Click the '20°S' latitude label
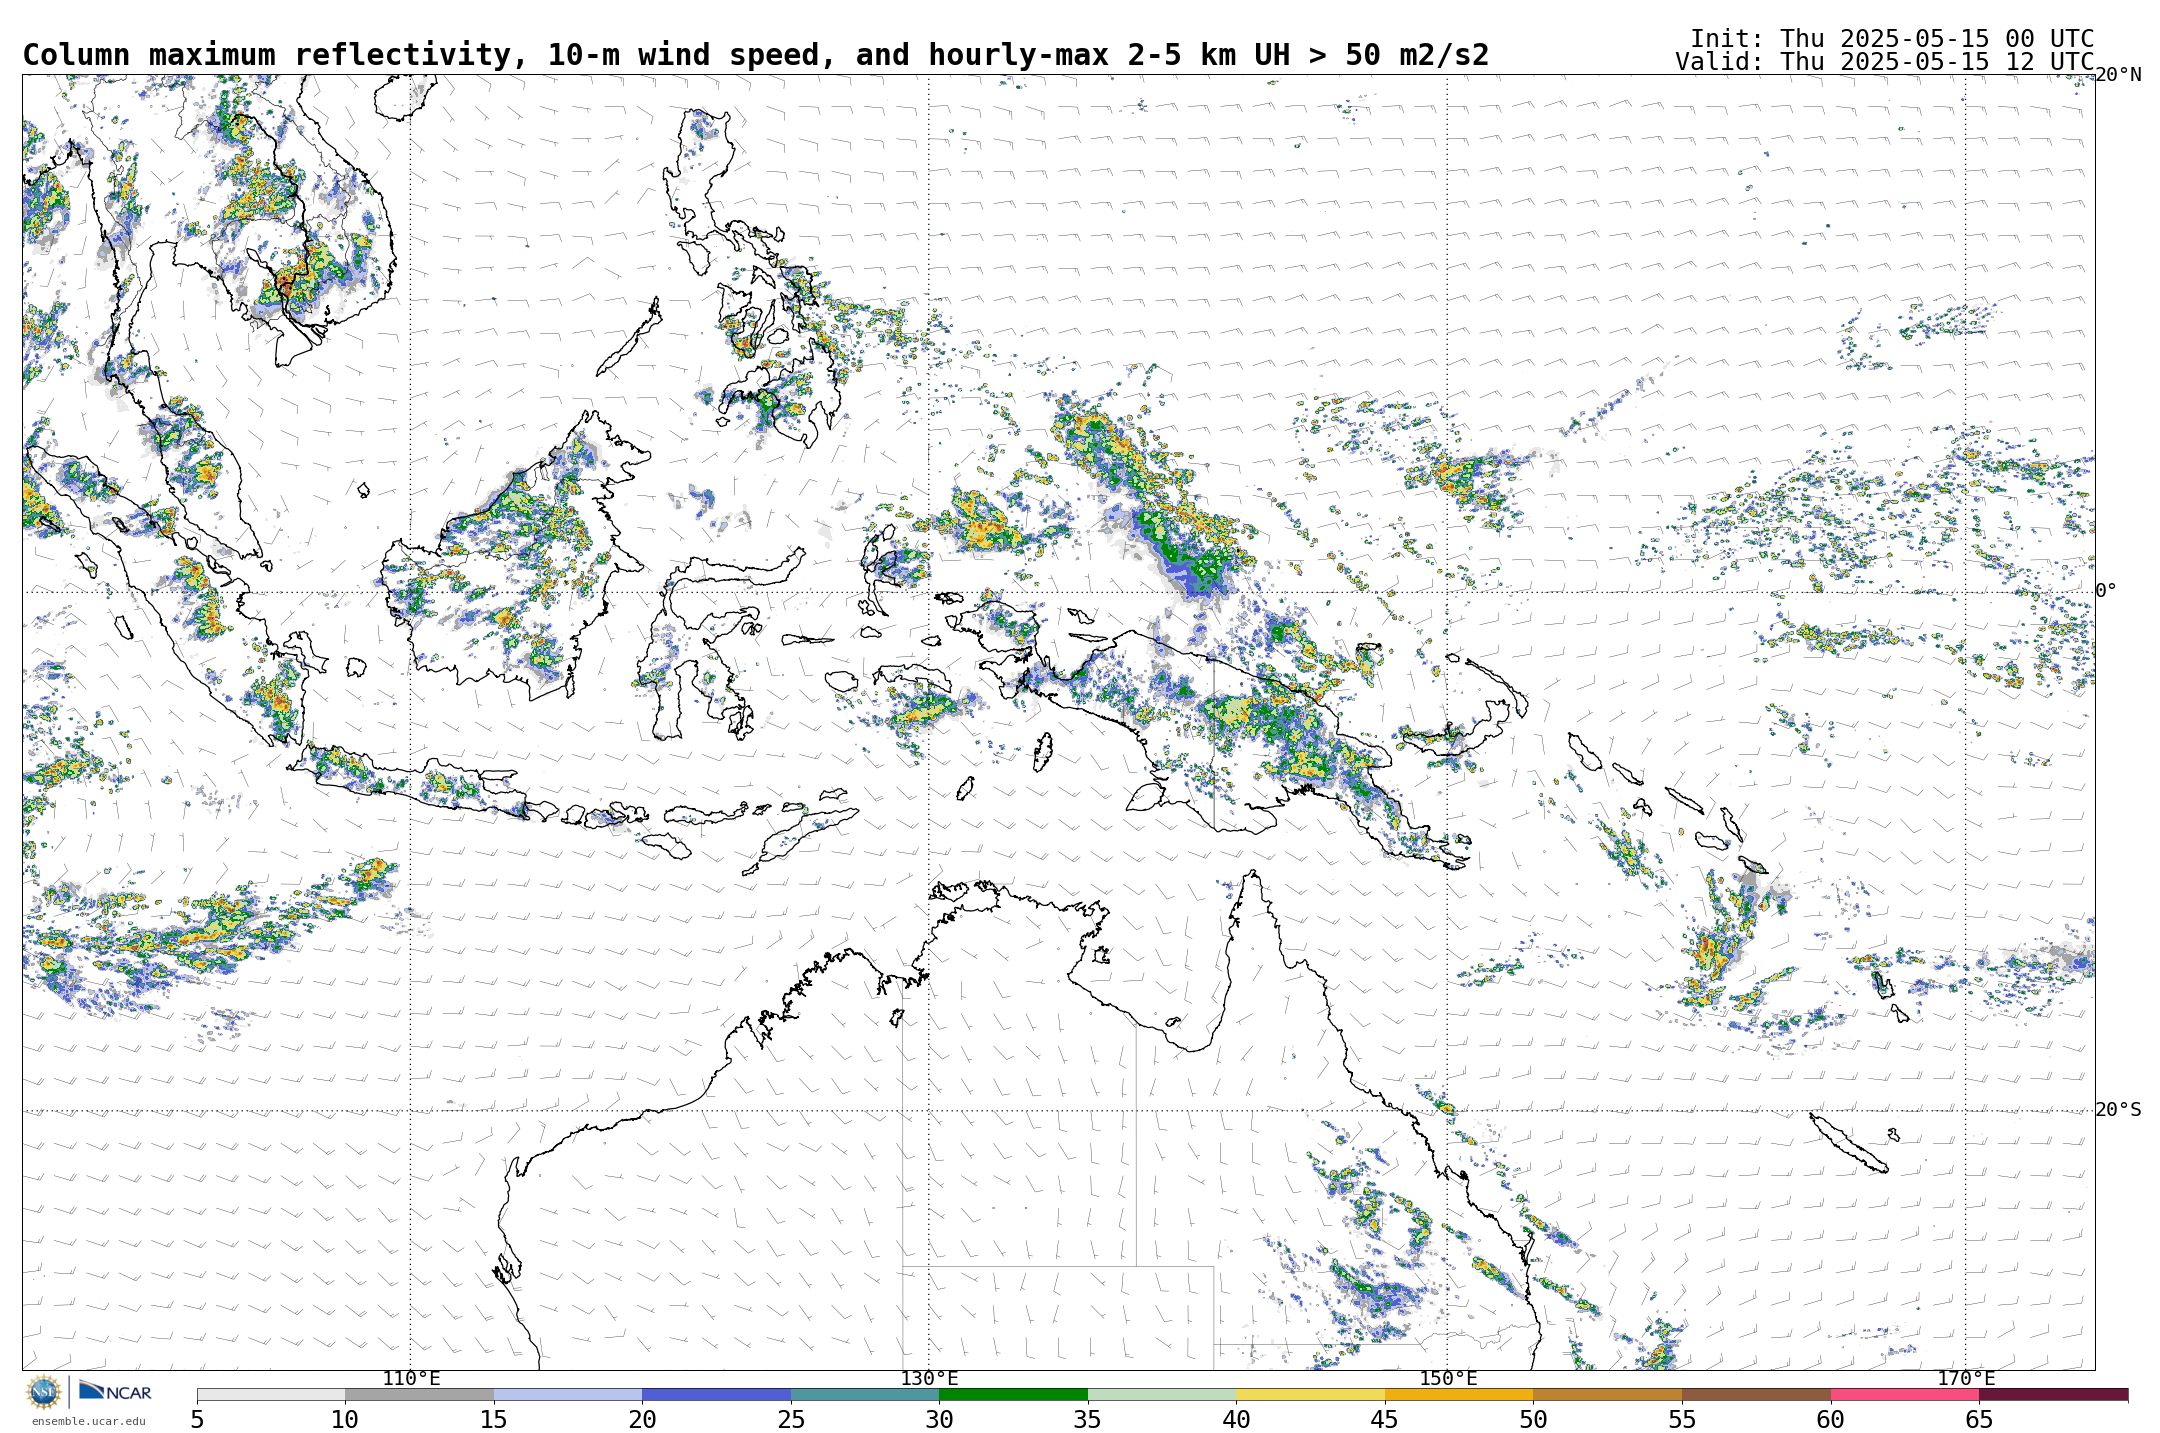This screenshot has width=2160, height=1433. [x=2118, y=1110]
